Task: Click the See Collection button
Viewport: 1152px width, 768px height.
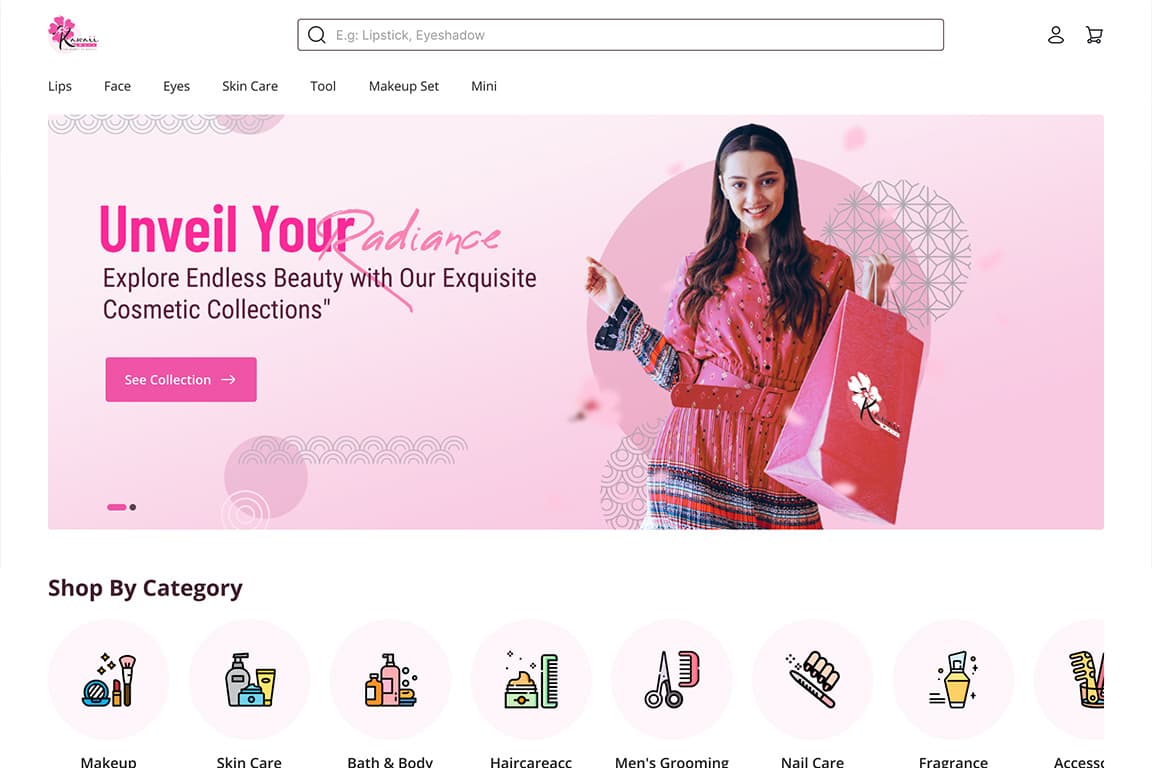Action: [181, 379]
